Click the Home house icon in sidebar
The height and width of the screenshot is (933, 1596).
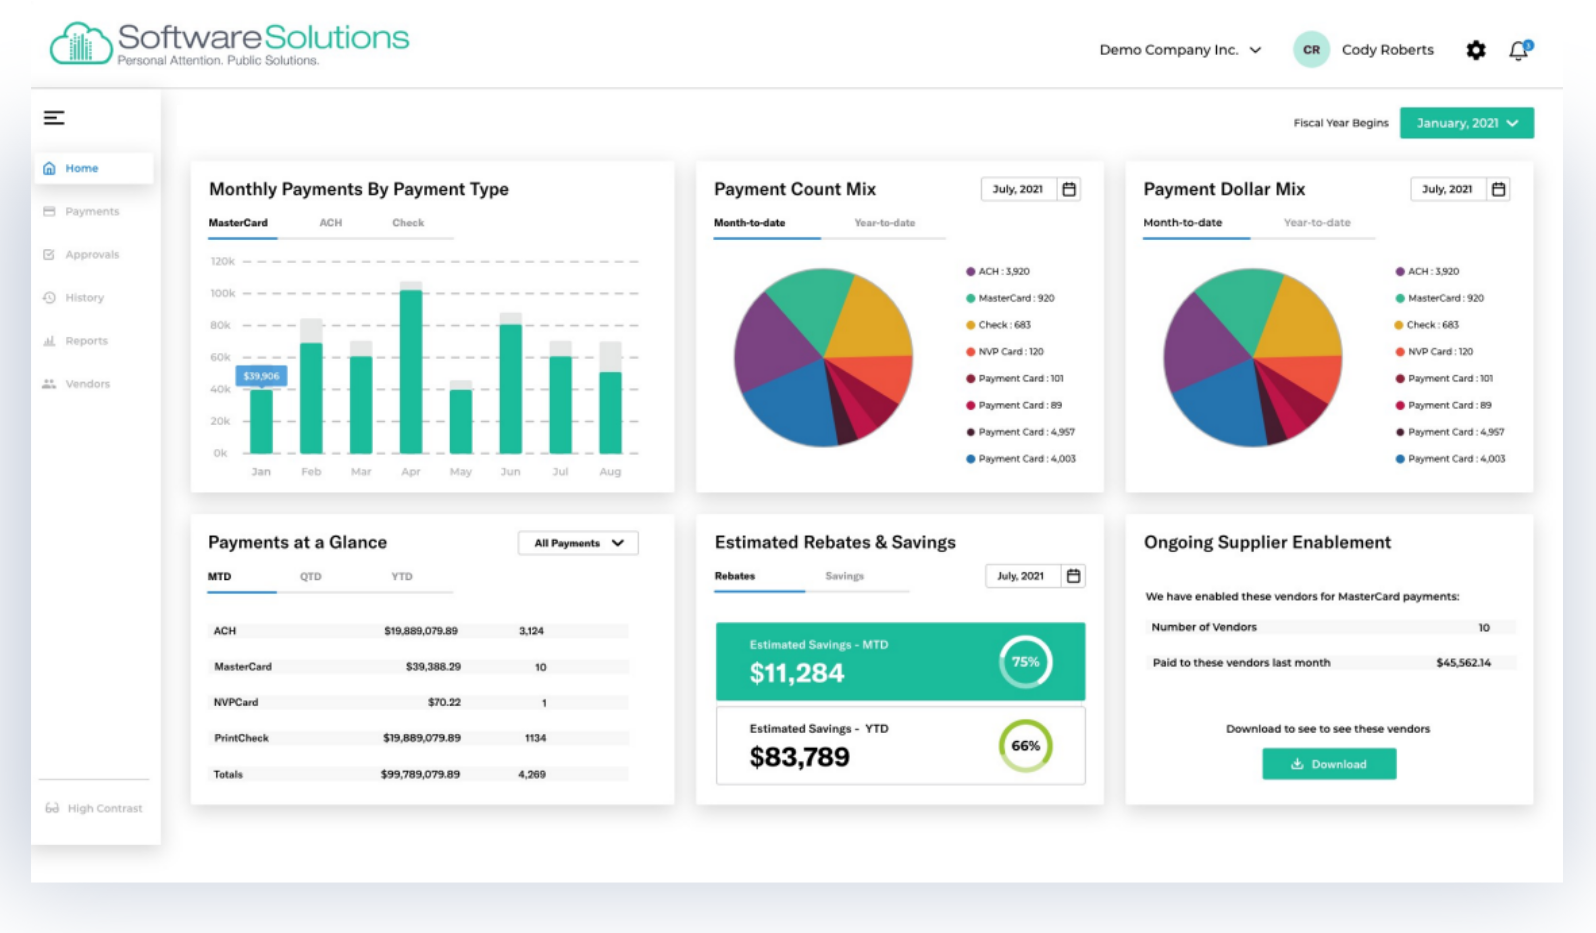(x=49, y=168)
